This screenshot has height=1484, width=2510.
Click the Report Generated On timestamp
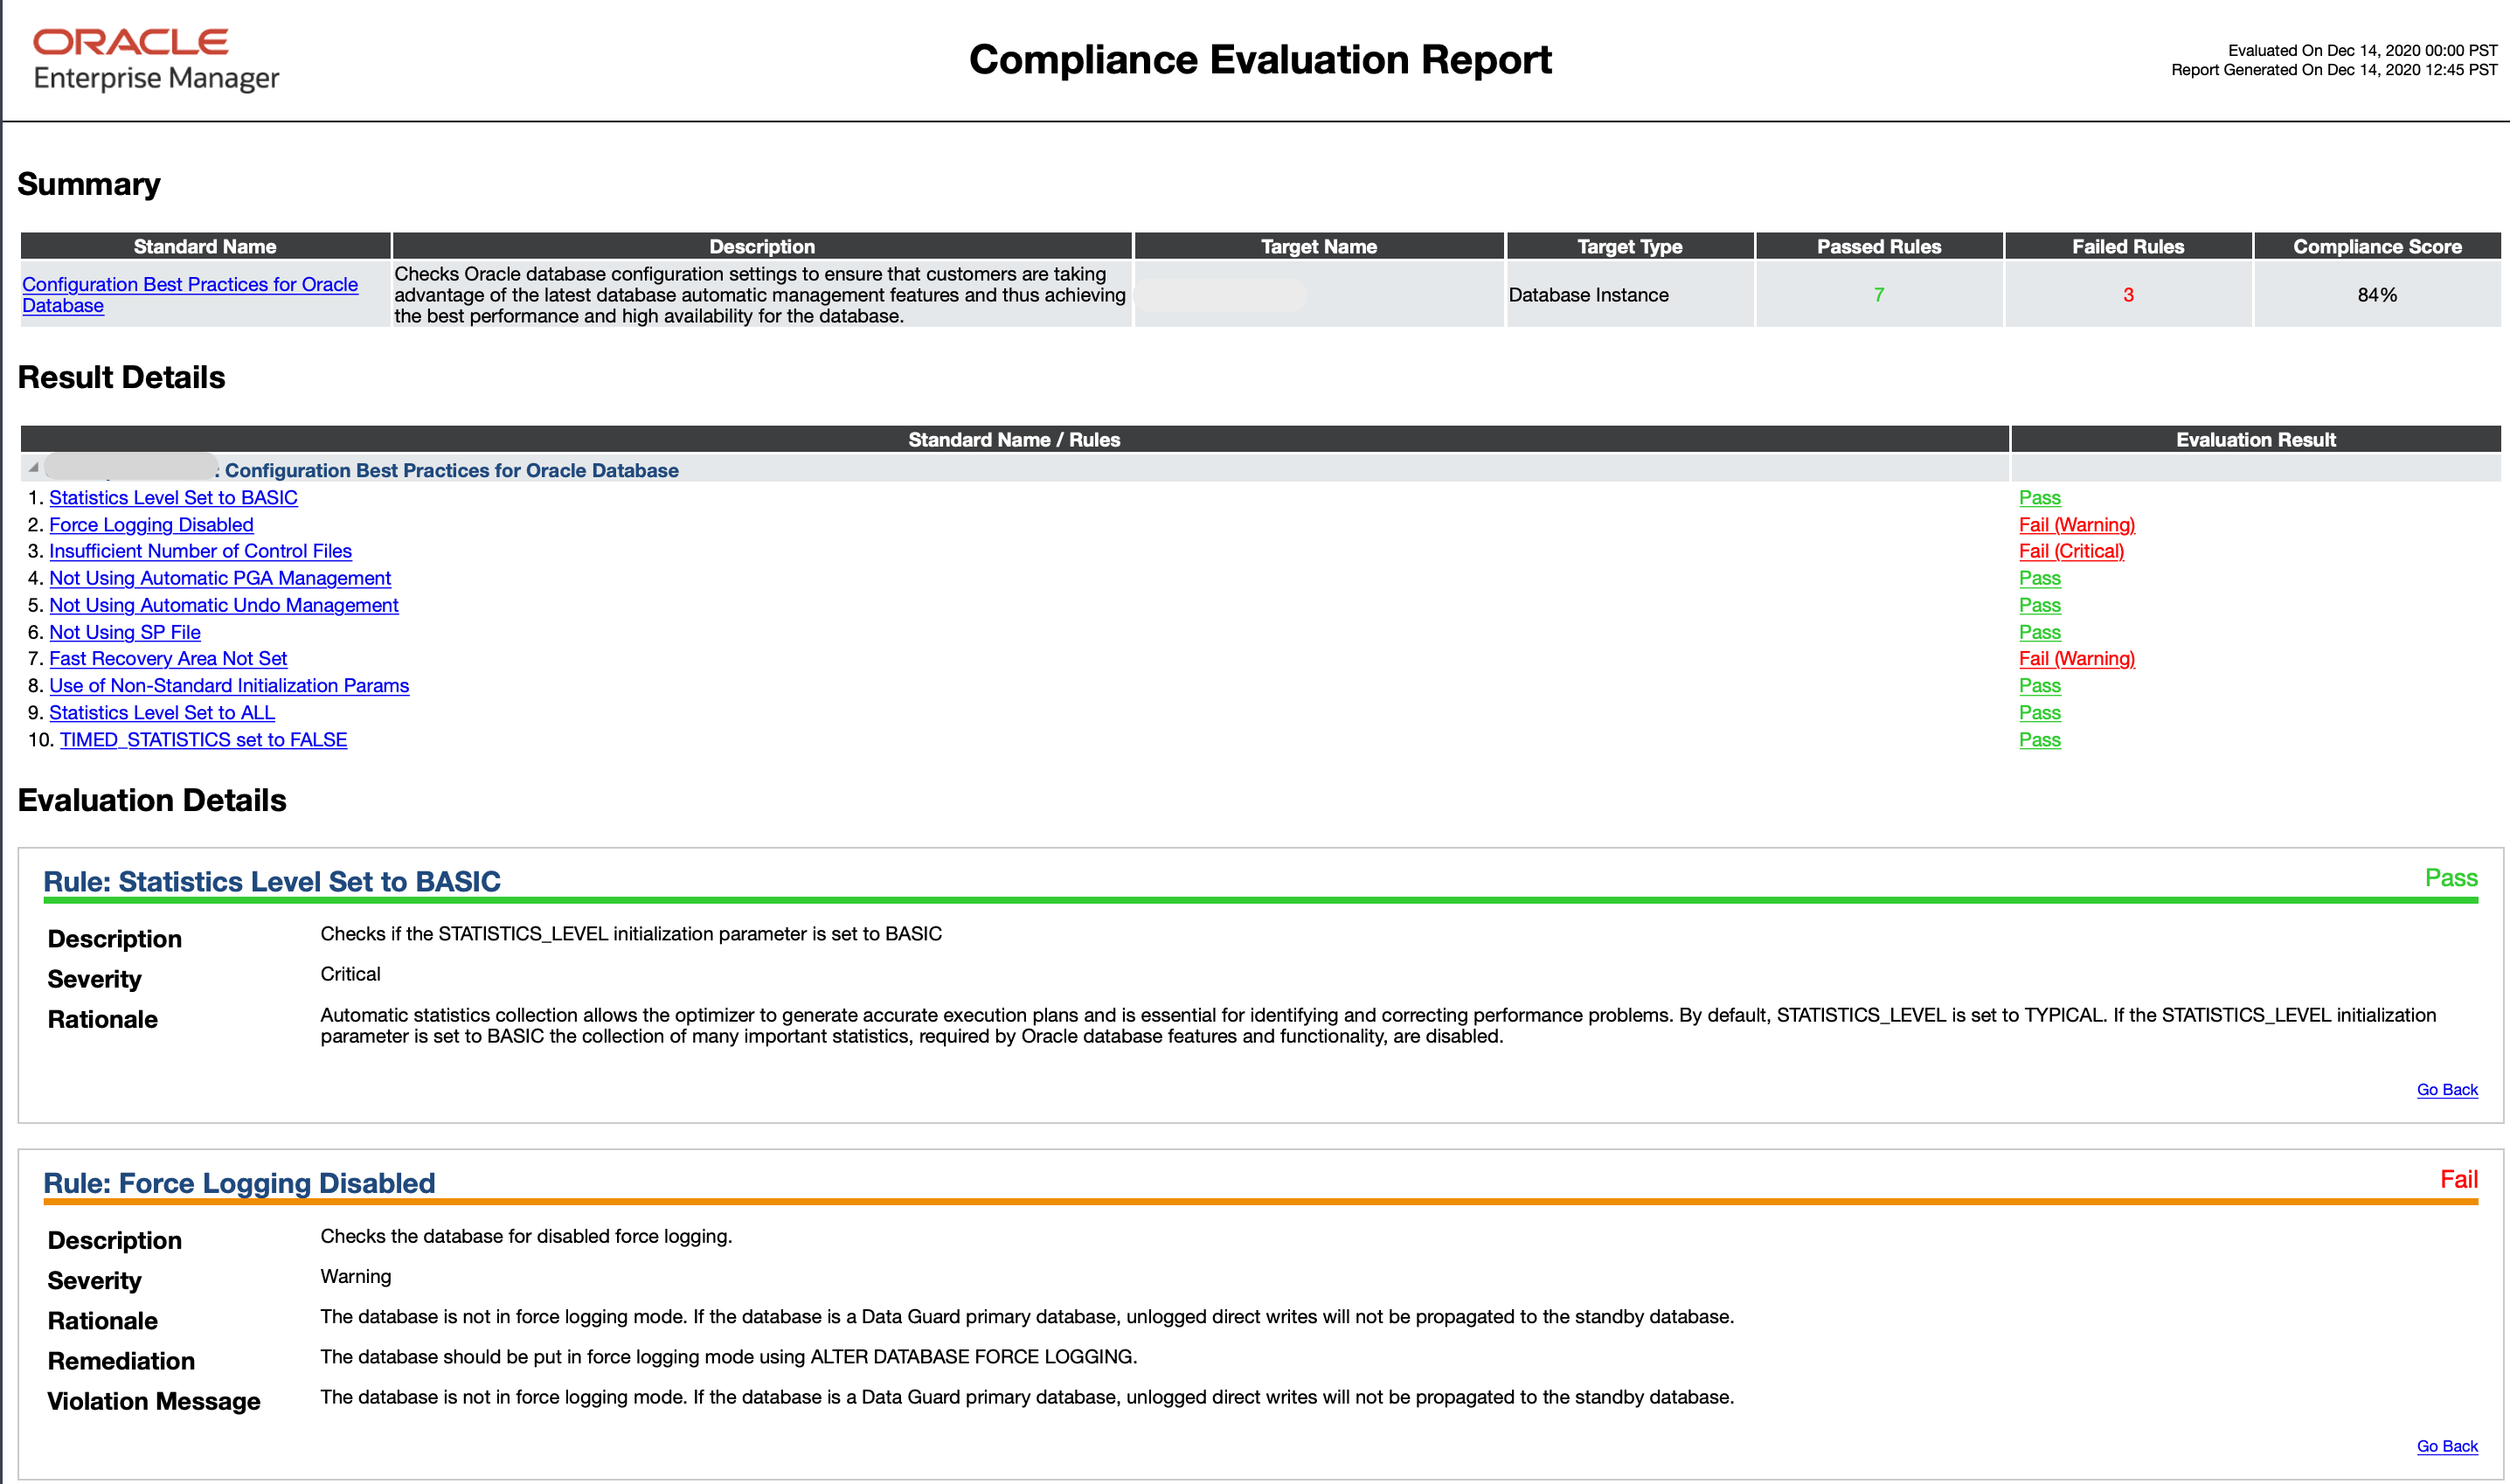pyautogui.click(x=2334, y=70)
